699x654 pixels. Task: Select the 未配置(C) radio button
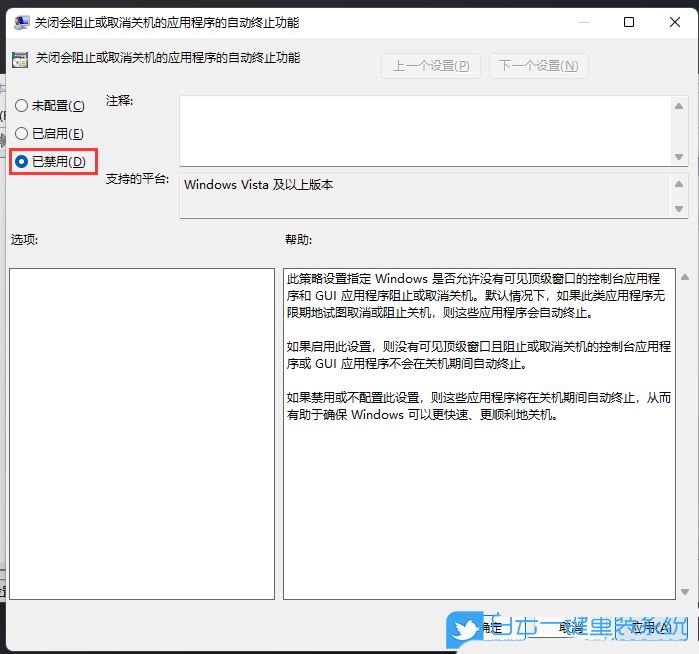click(x=49, y=106)
